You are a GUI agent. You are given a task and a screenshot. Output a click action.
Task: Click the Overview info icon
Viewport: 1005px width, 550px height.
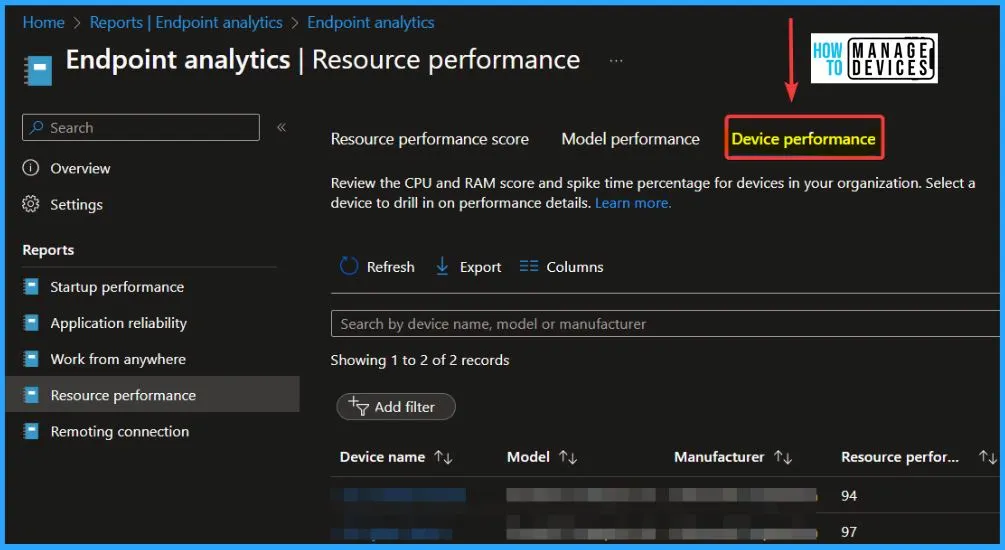pyautogui.click(x=31, y=168)
